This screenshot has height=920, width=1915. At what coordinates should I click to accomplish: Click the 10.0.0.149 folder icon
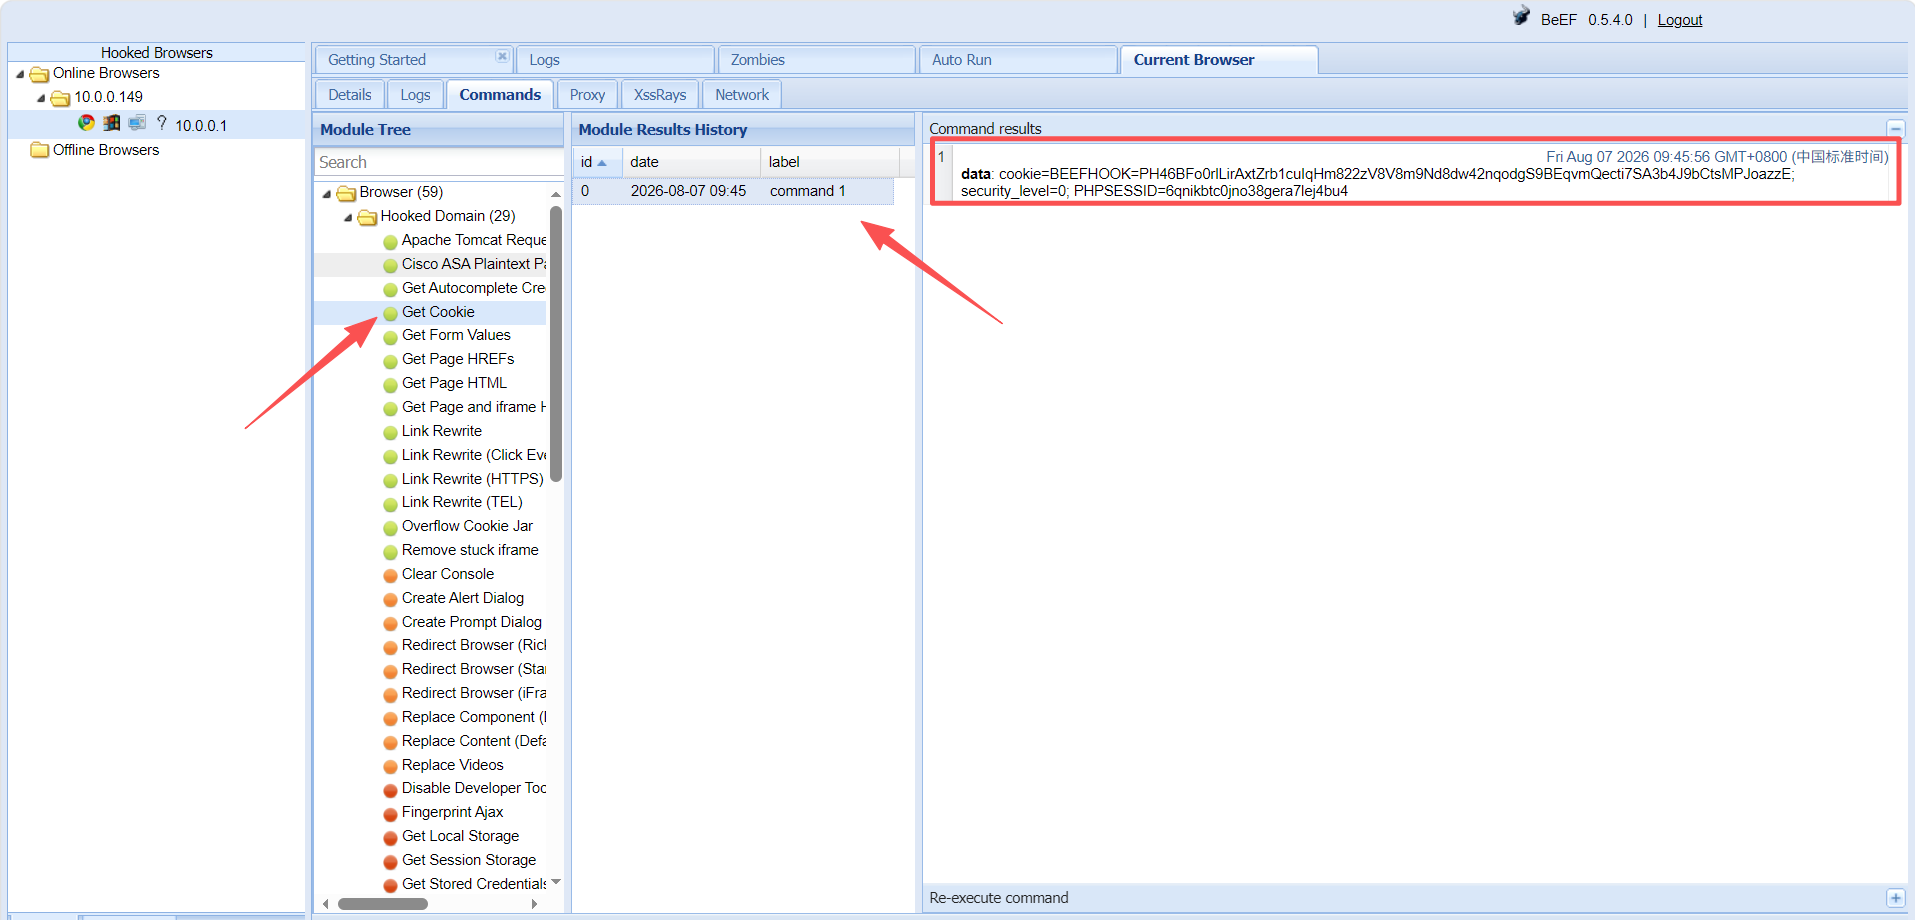(60, 98)
